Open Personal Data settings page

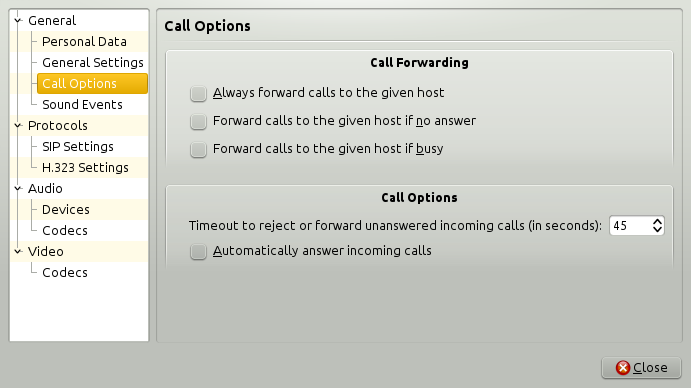pyautogui.click(x=84, y=41)
